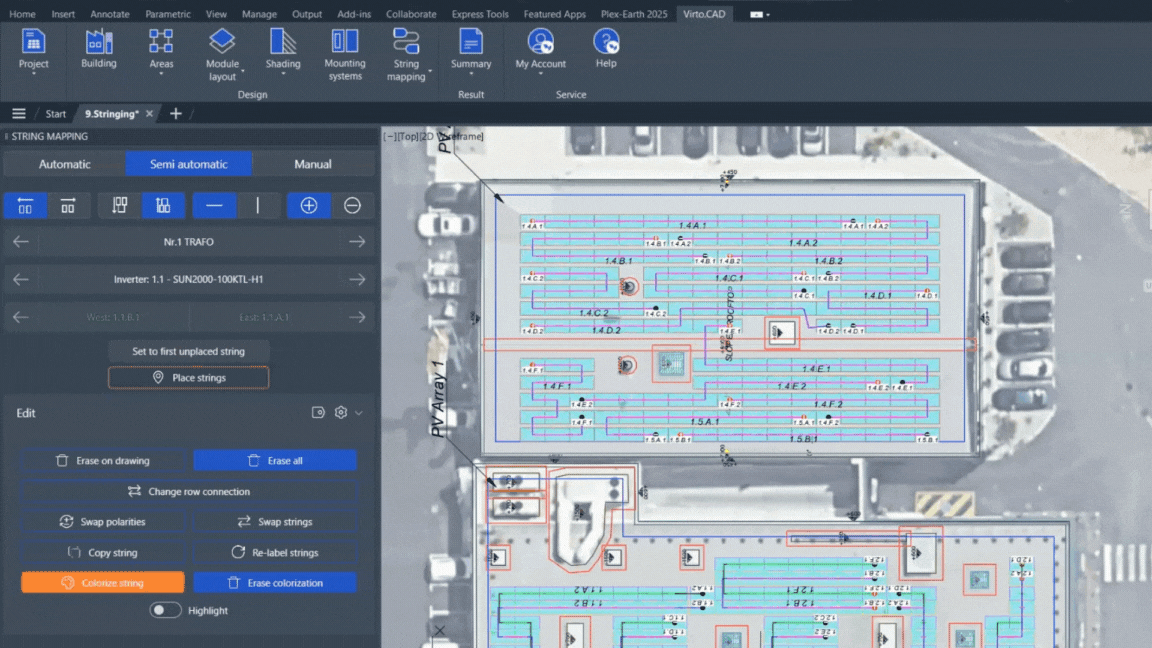This screenshot has width=1152, height=648.
Task: Click the Swap polarities button
Action: (103, 522)
